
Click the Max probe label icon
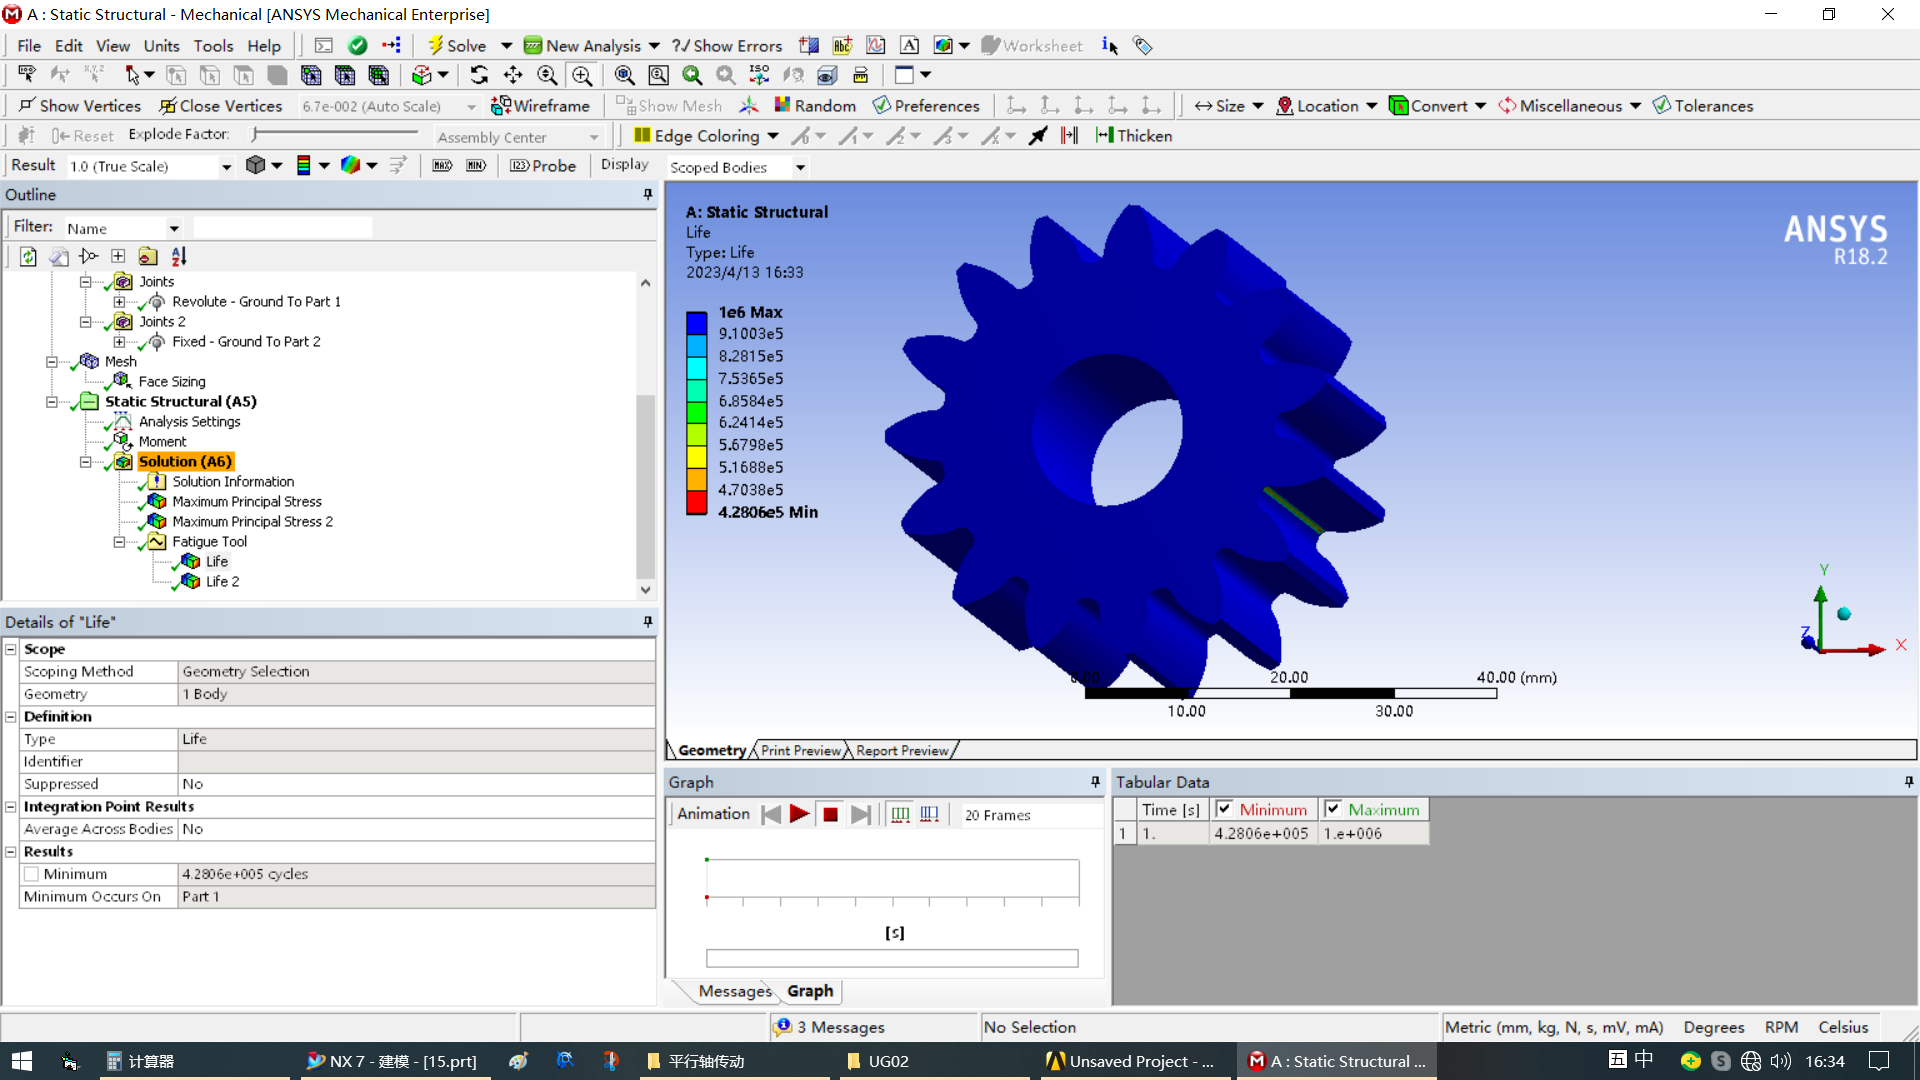click(x=442, y=165)
